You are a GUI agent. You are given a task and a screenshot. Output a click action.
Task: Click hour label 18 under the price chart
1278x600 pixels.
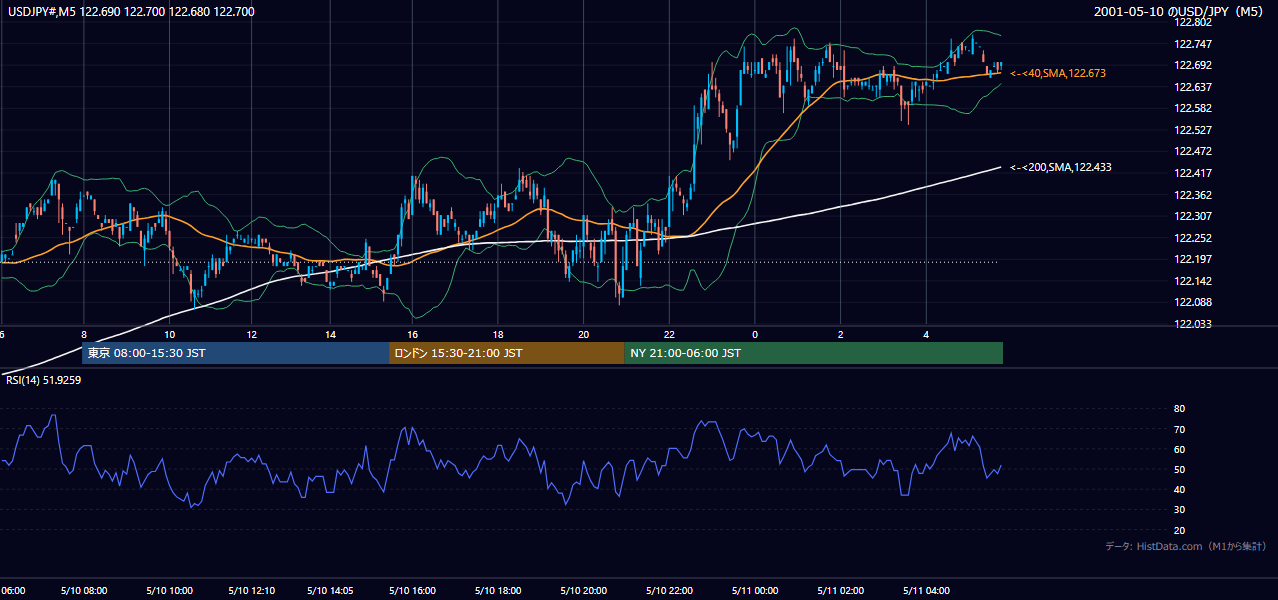tap(498, 334)
